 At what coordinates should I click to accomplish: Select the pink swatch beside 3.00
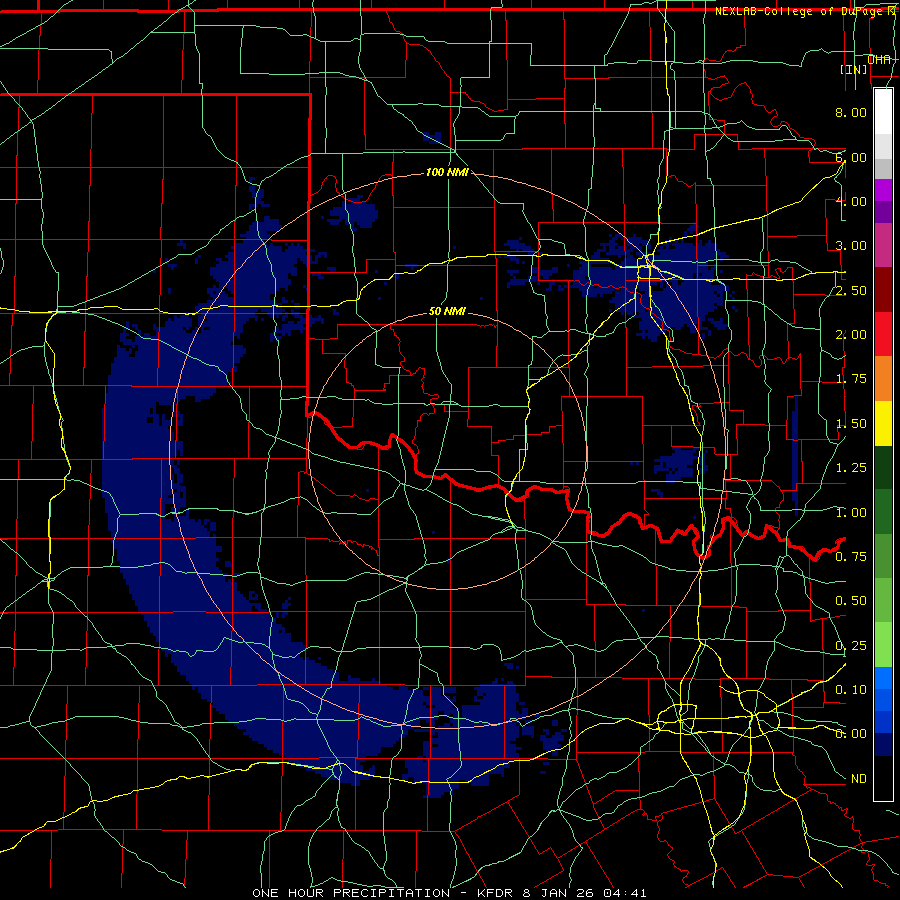tap(883, 245)
